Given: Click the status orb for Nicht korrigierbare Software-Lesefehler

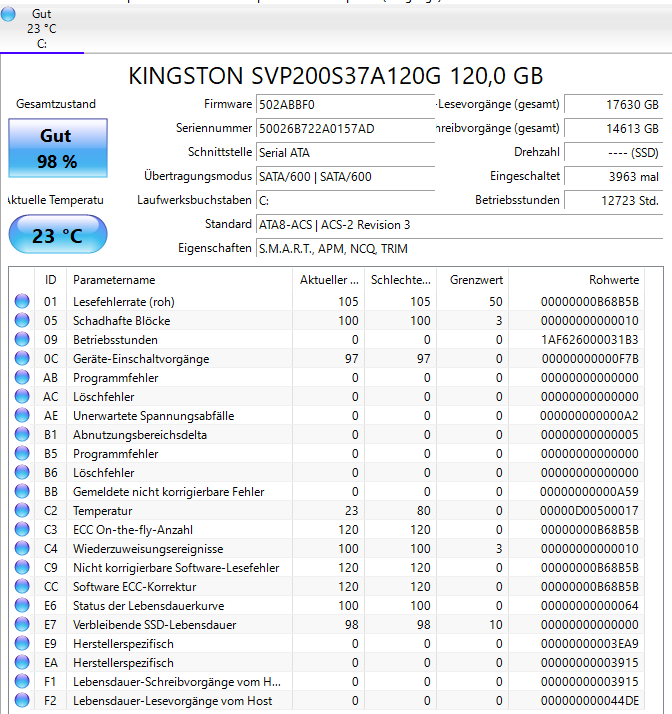Looking at the screenshot, I should pos(22,567).
